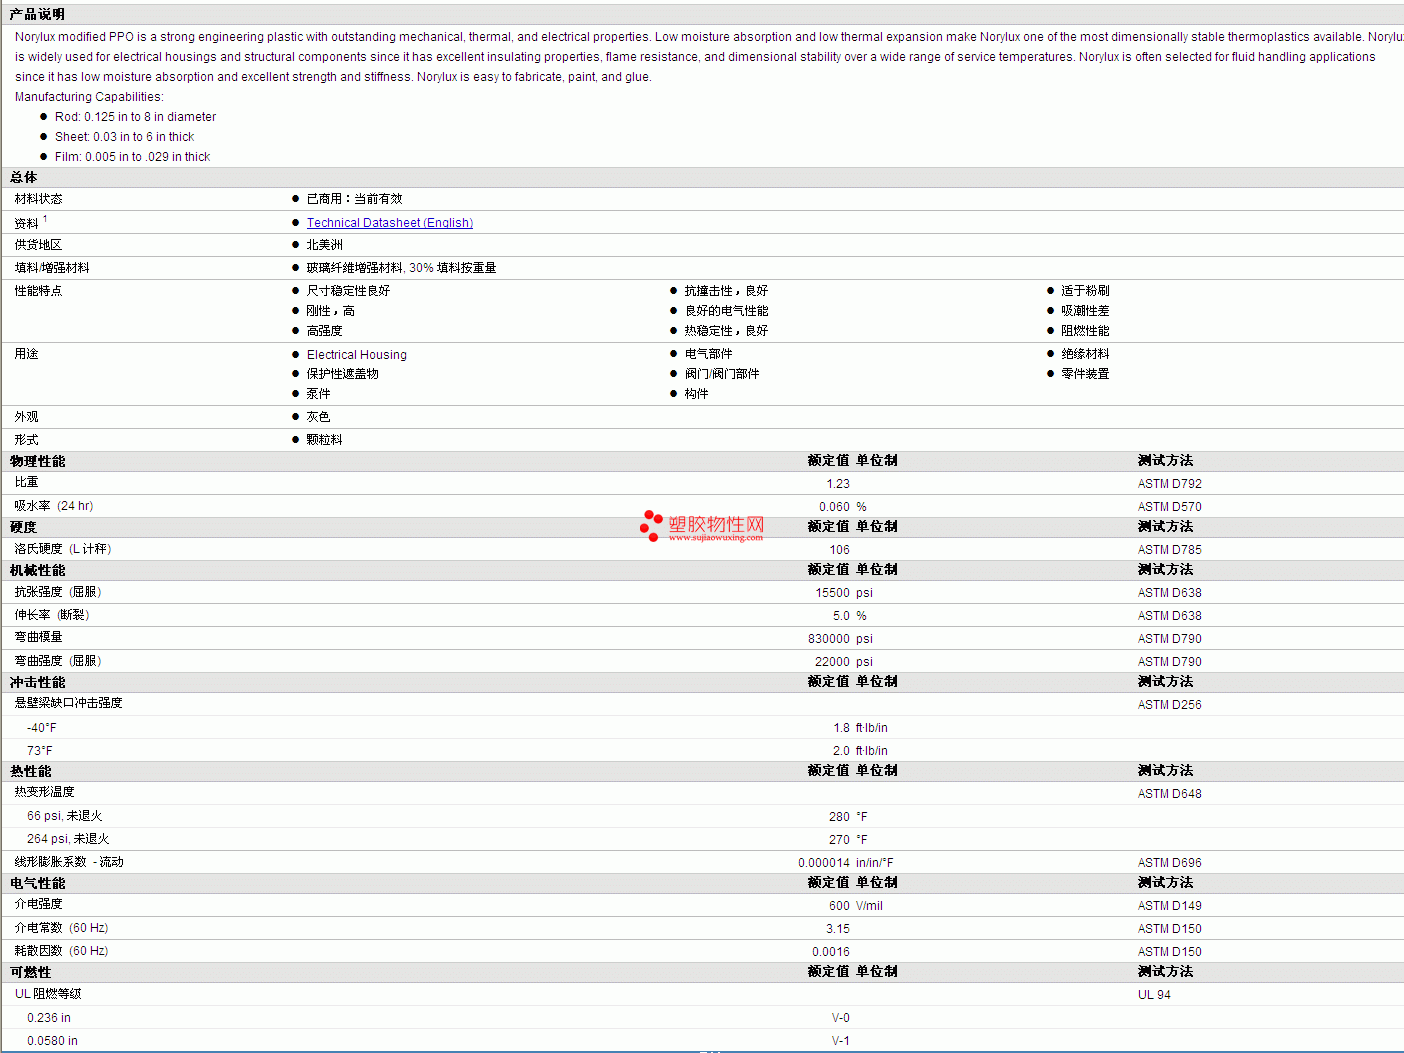Click the red dots watermark logo
1404x1053 pixels.
click(651, 525)
